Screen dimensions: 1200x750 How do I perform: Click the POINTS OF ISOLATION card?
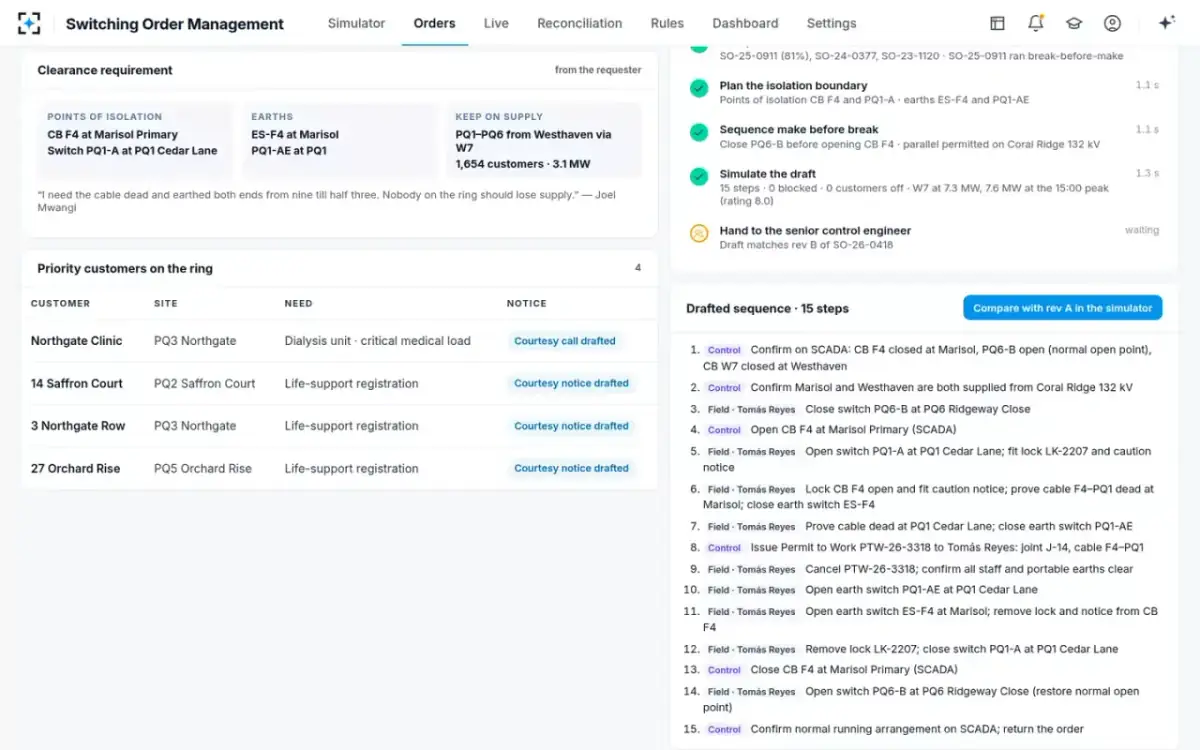[x=135, y=140]
